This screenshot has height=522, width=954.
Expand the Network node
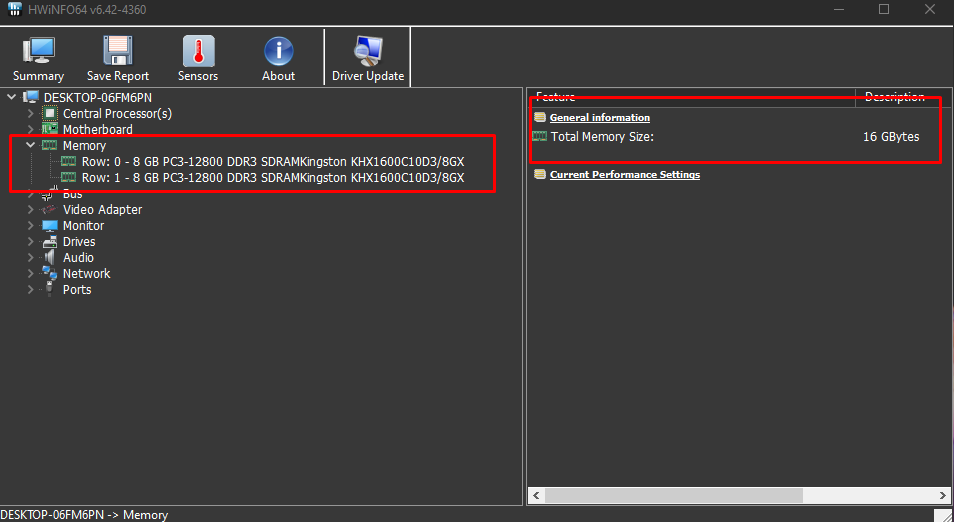click(x=30, y=274)
